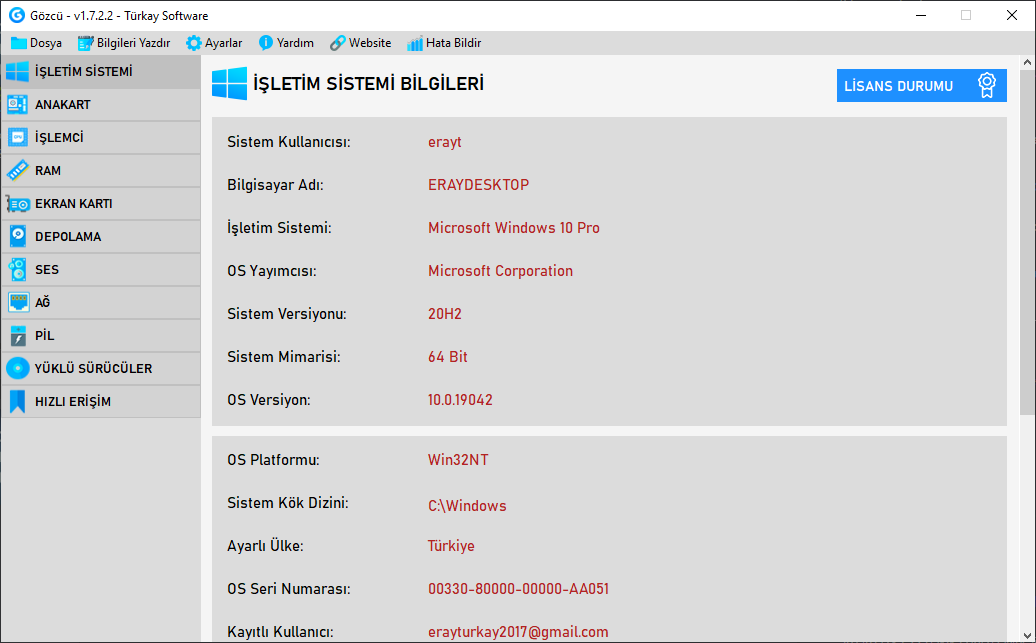The image size is (1036, 643).
Task: Click the Sistem Mimarisi label
Action: (x=283, y=357)
